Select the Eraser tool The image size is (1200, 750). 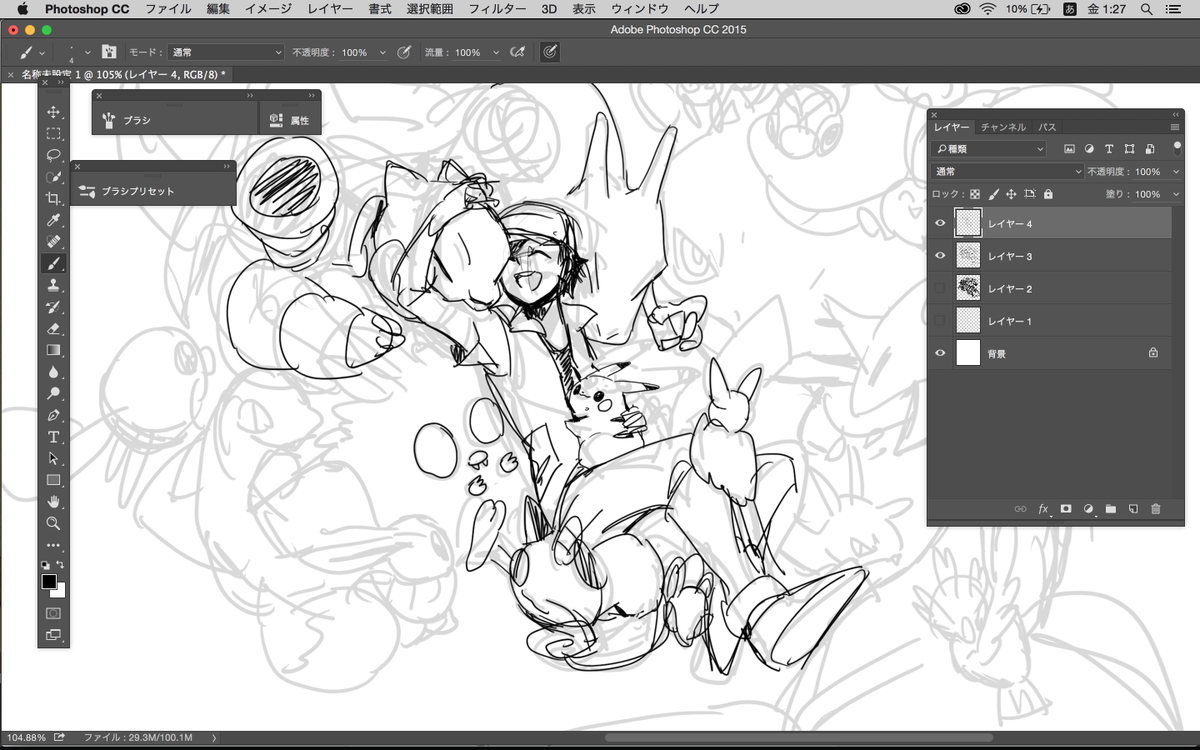(53, 328)
